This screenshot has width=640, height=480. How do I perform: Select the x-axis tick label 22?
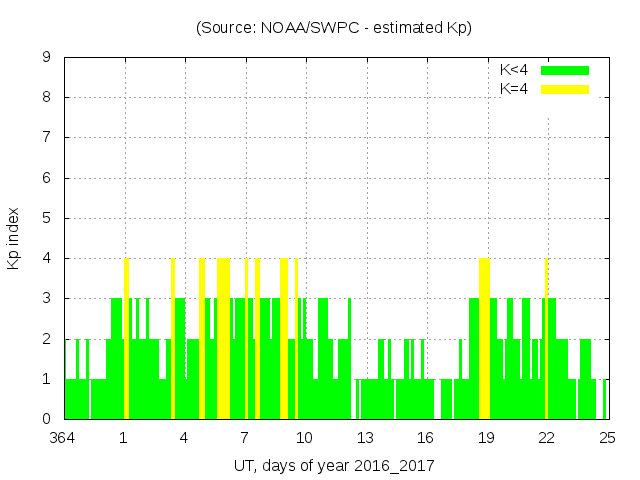pos(546,437)
